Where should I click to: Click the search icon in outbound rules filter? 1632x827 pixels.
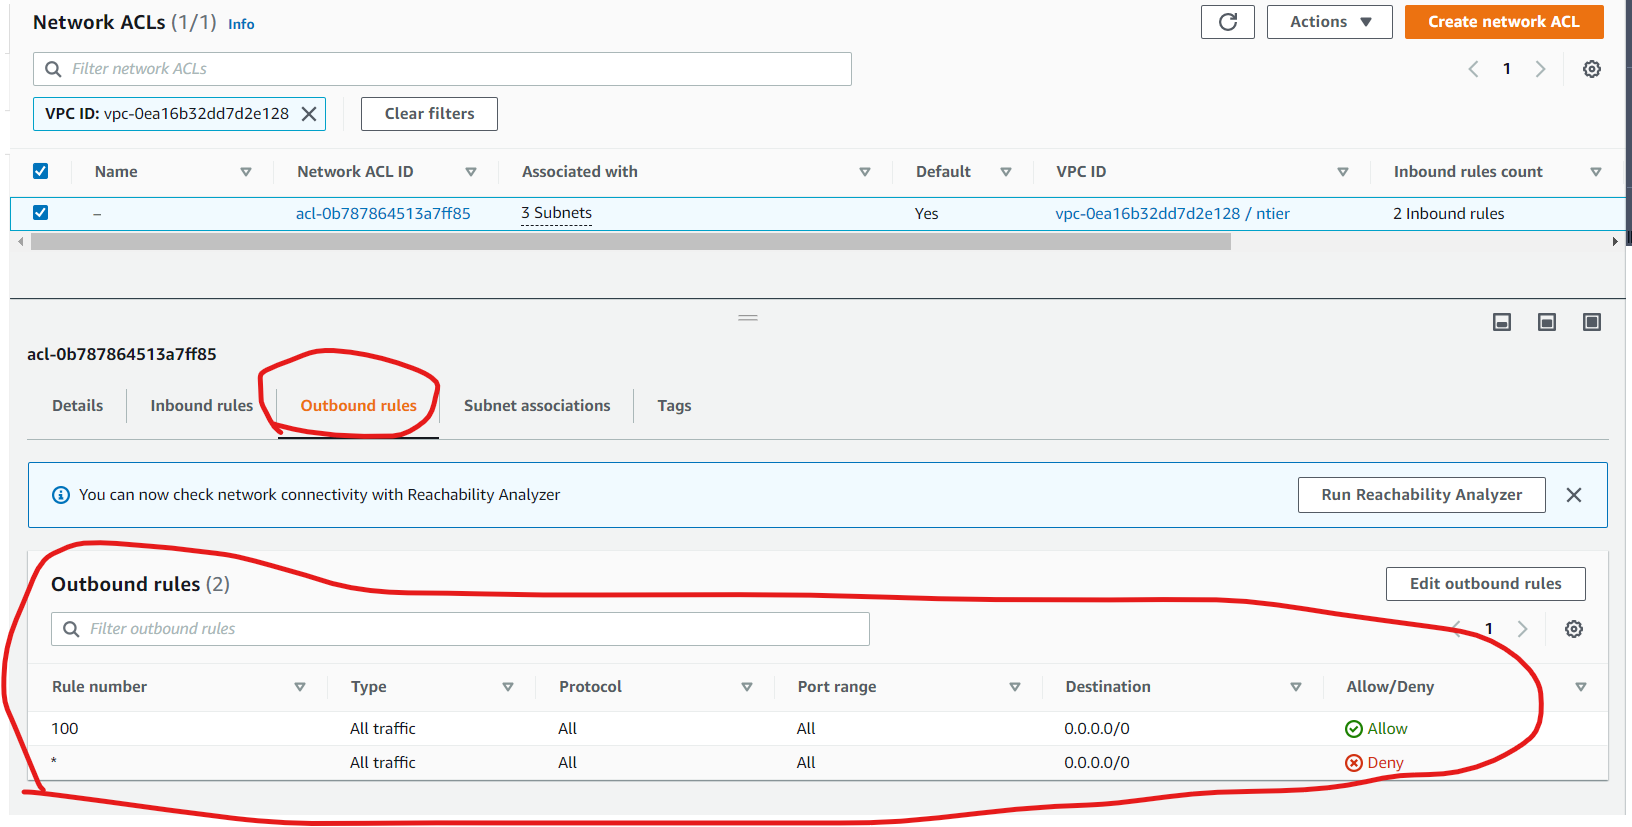71,629
